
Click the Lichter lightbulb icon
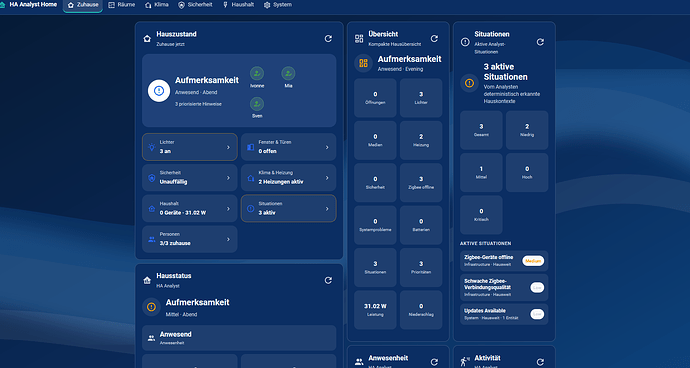click(152, 147)
